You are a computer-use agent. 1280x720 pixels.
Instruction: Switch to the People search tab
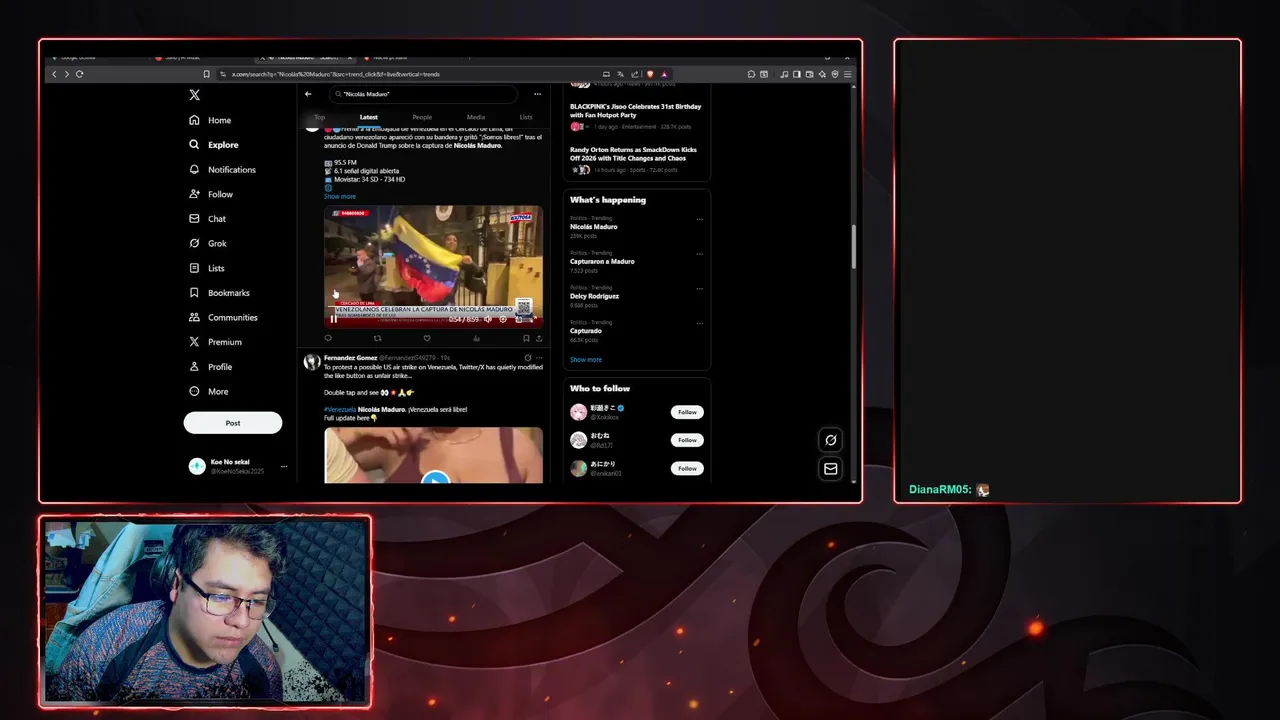(422, 117)
